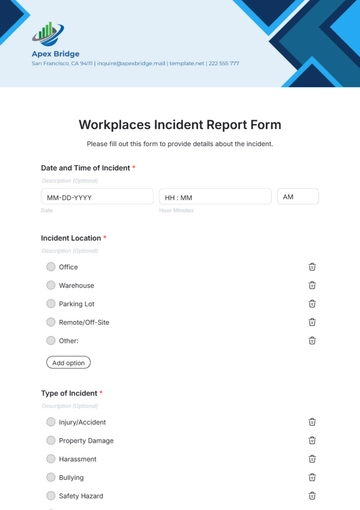The image size is (360, 510).
Task: Edit description under Type of Incident
Action: [70, 406]
